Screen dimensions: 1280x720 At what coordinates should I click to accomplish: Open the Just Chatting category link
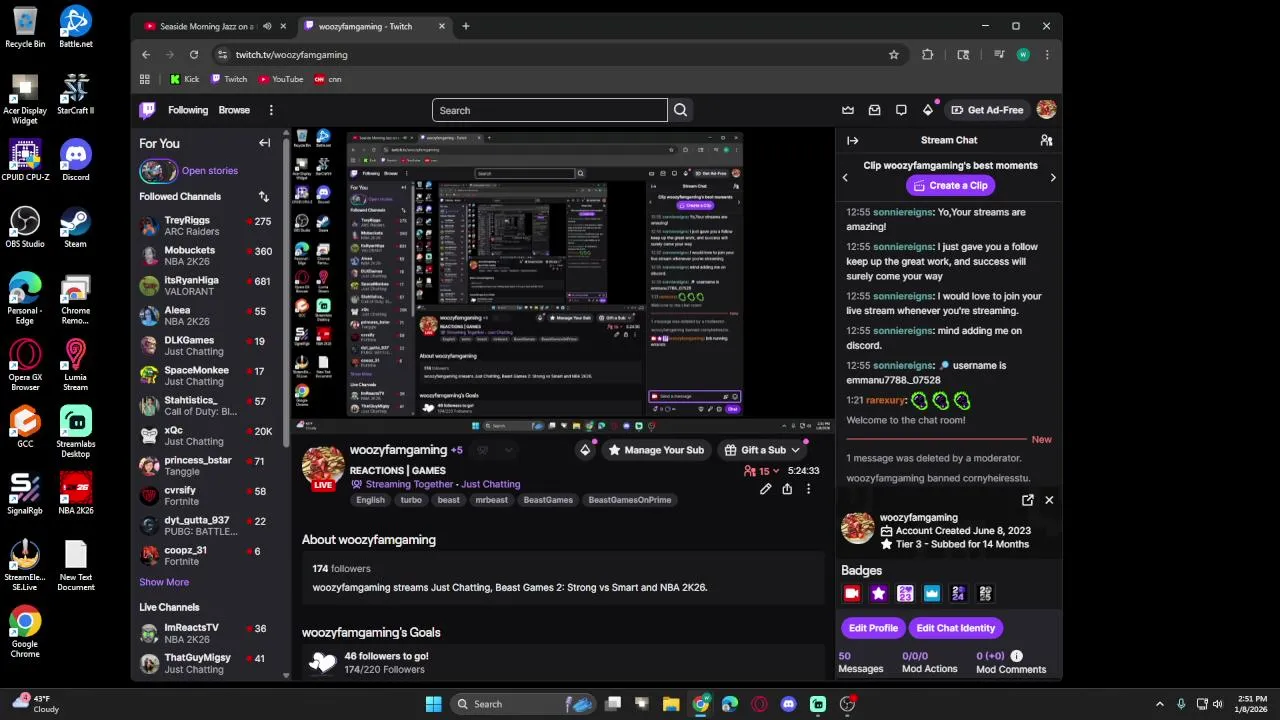(491, 484)
